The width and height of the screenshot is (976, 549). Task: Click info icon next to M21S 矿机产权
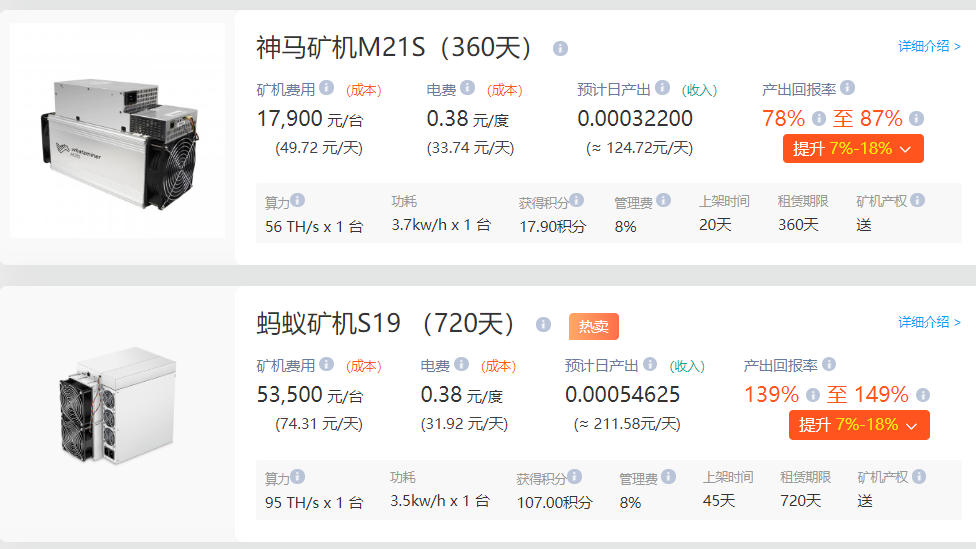(x=917, y=200)
